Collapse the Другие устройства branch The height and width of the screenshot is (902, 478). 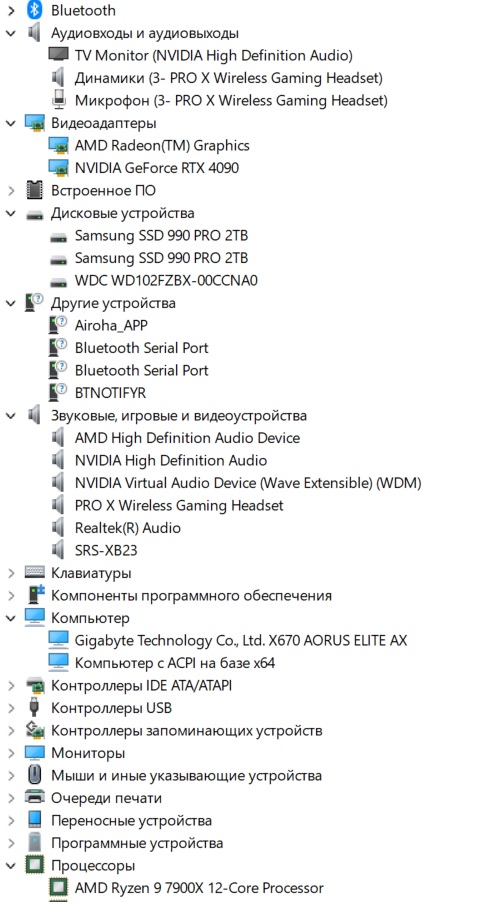10,303
